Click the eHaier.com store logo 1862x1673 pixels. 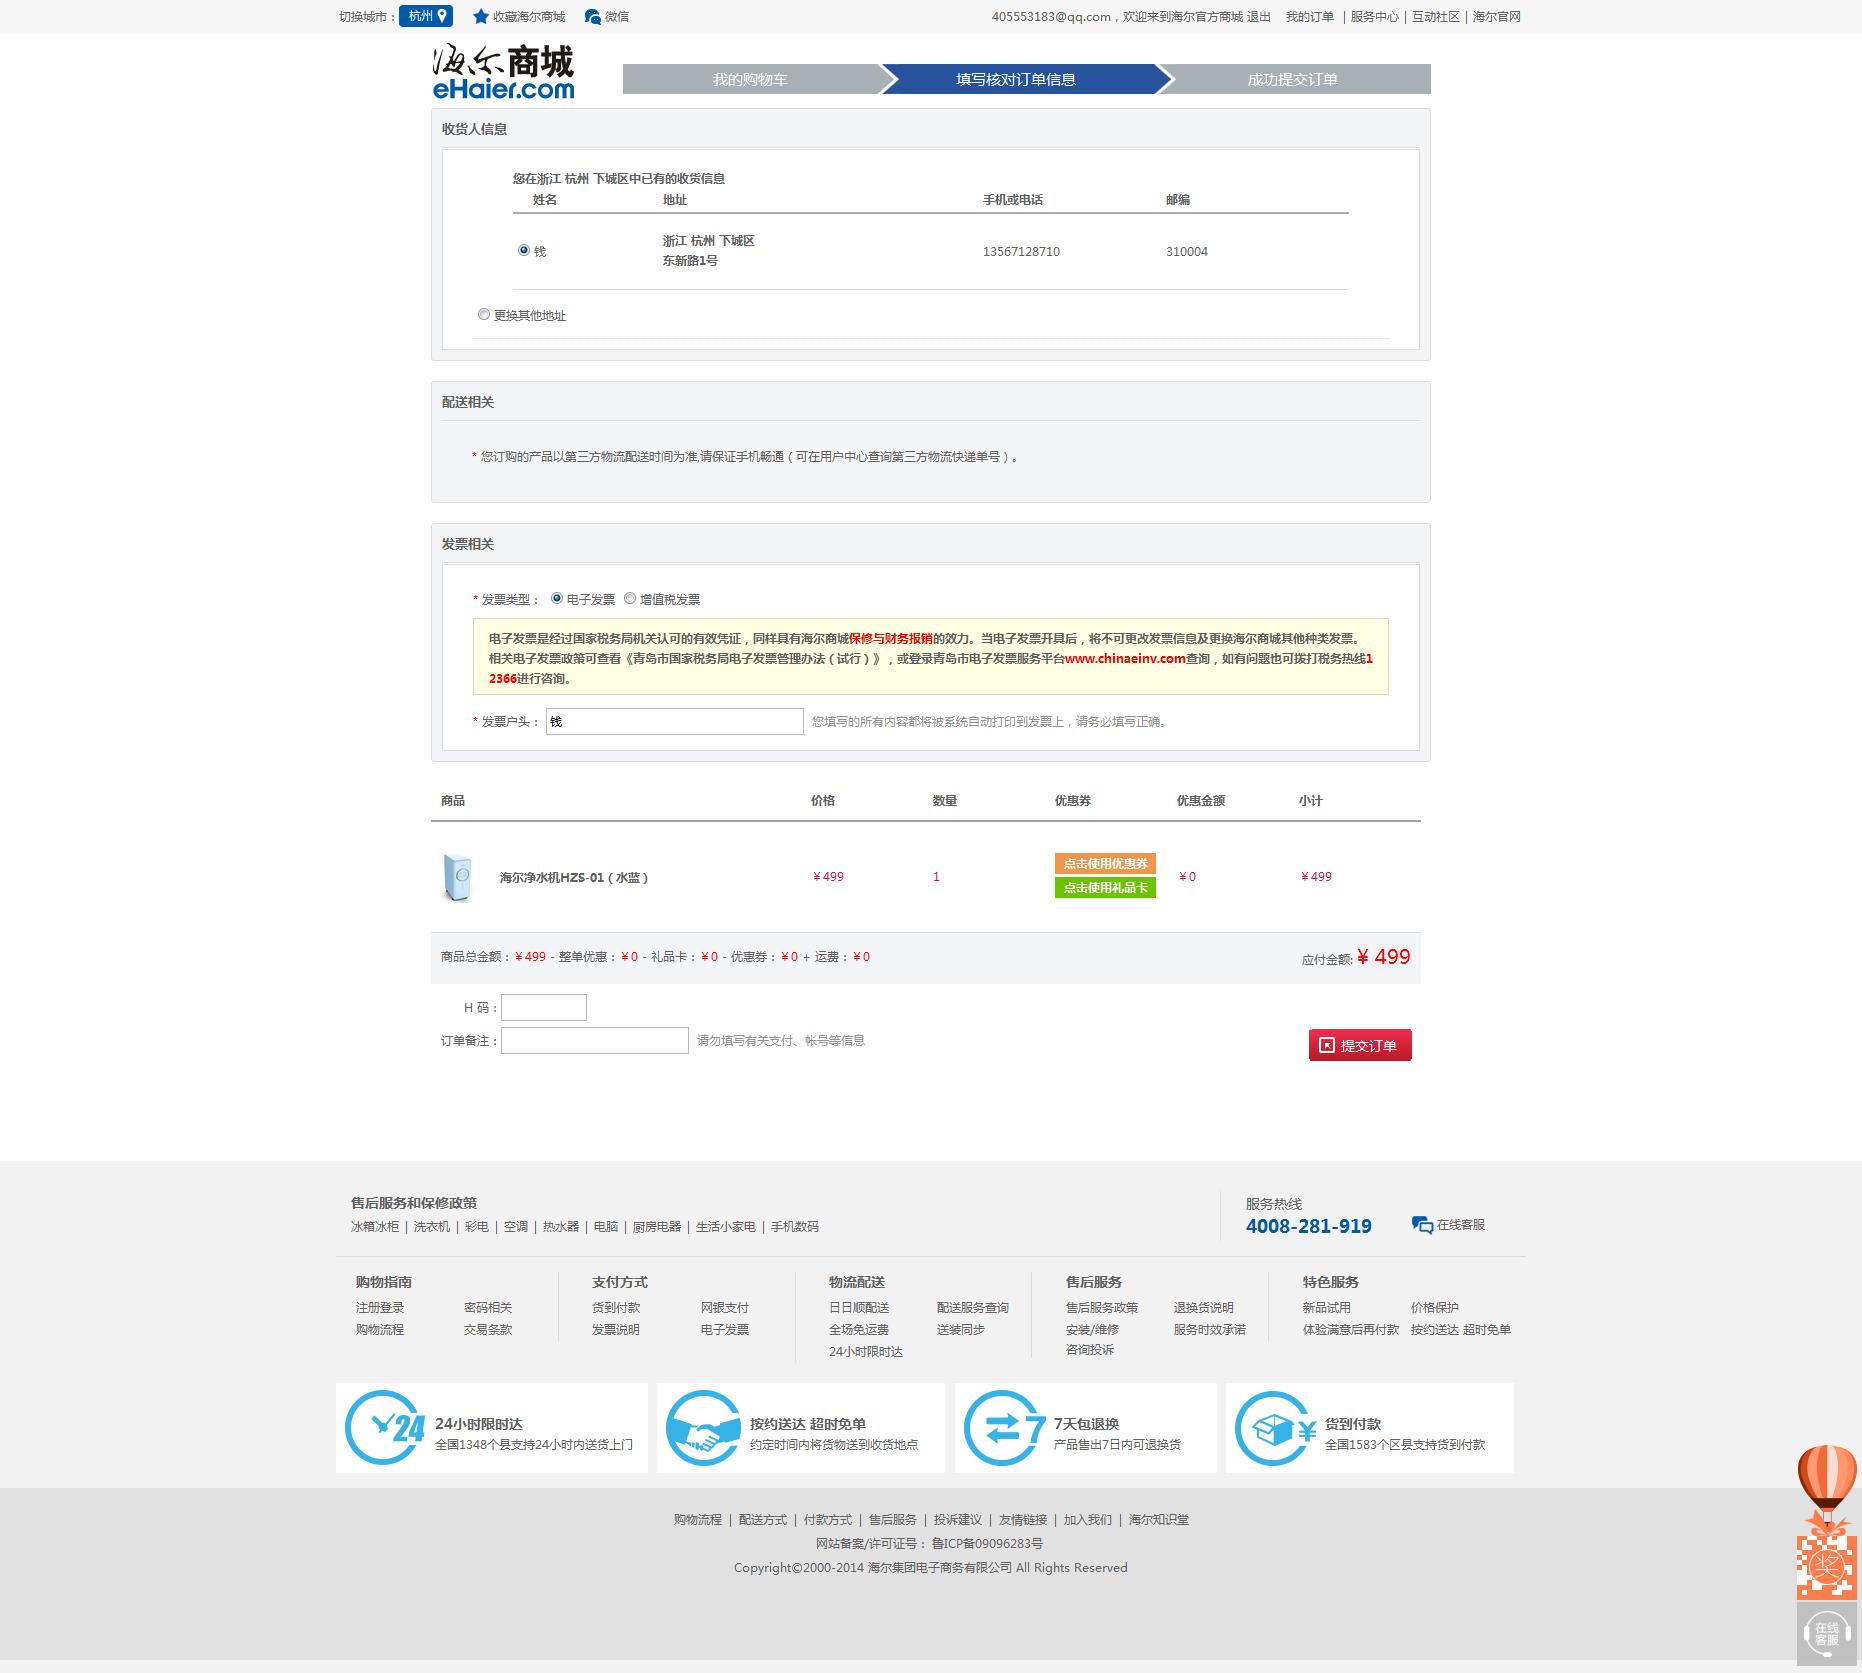coord(503,72)
